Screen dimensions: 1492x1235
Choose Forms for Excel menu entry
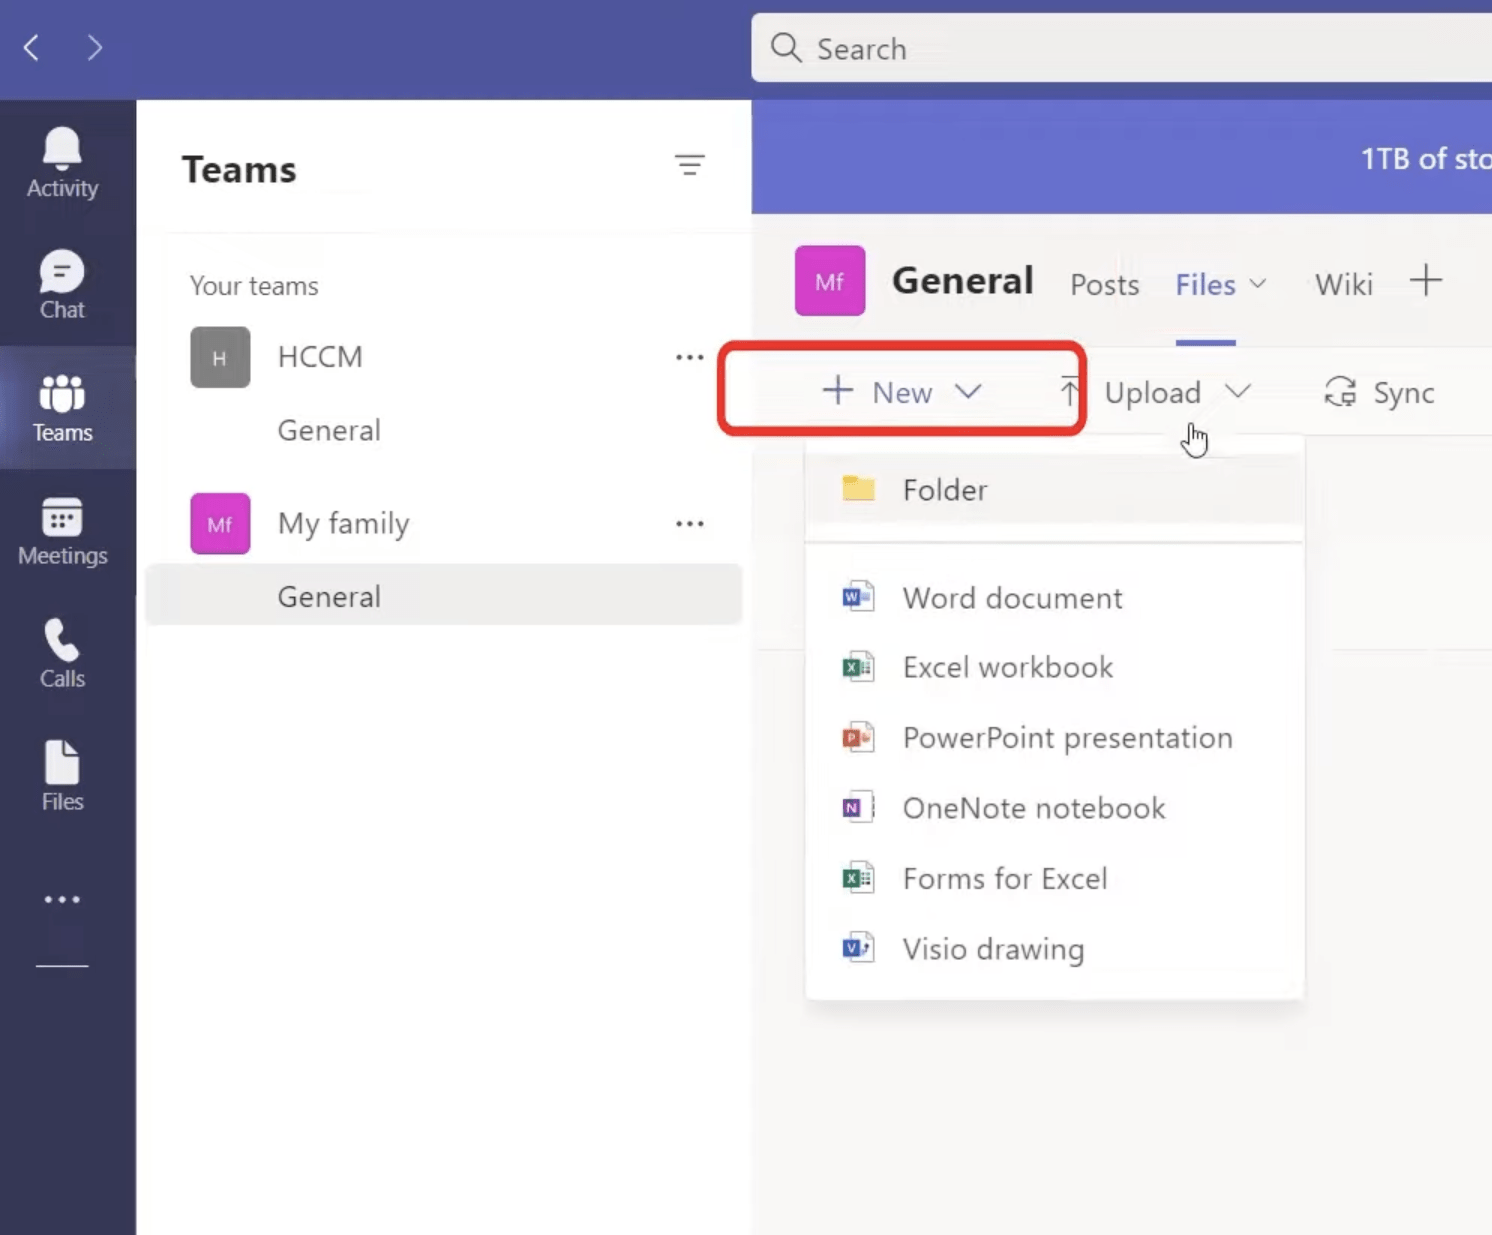(1054, 878)
